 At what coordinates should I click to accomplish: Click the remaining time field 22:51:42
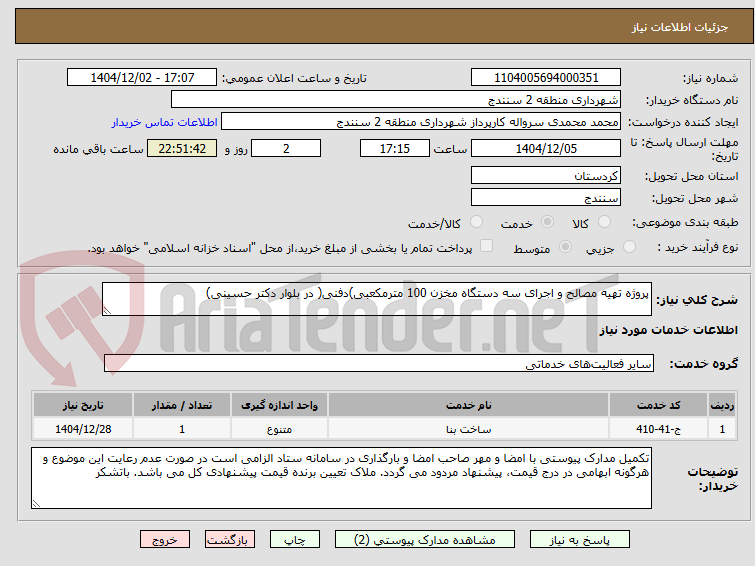pyautogui.click(x=182, y=148)
